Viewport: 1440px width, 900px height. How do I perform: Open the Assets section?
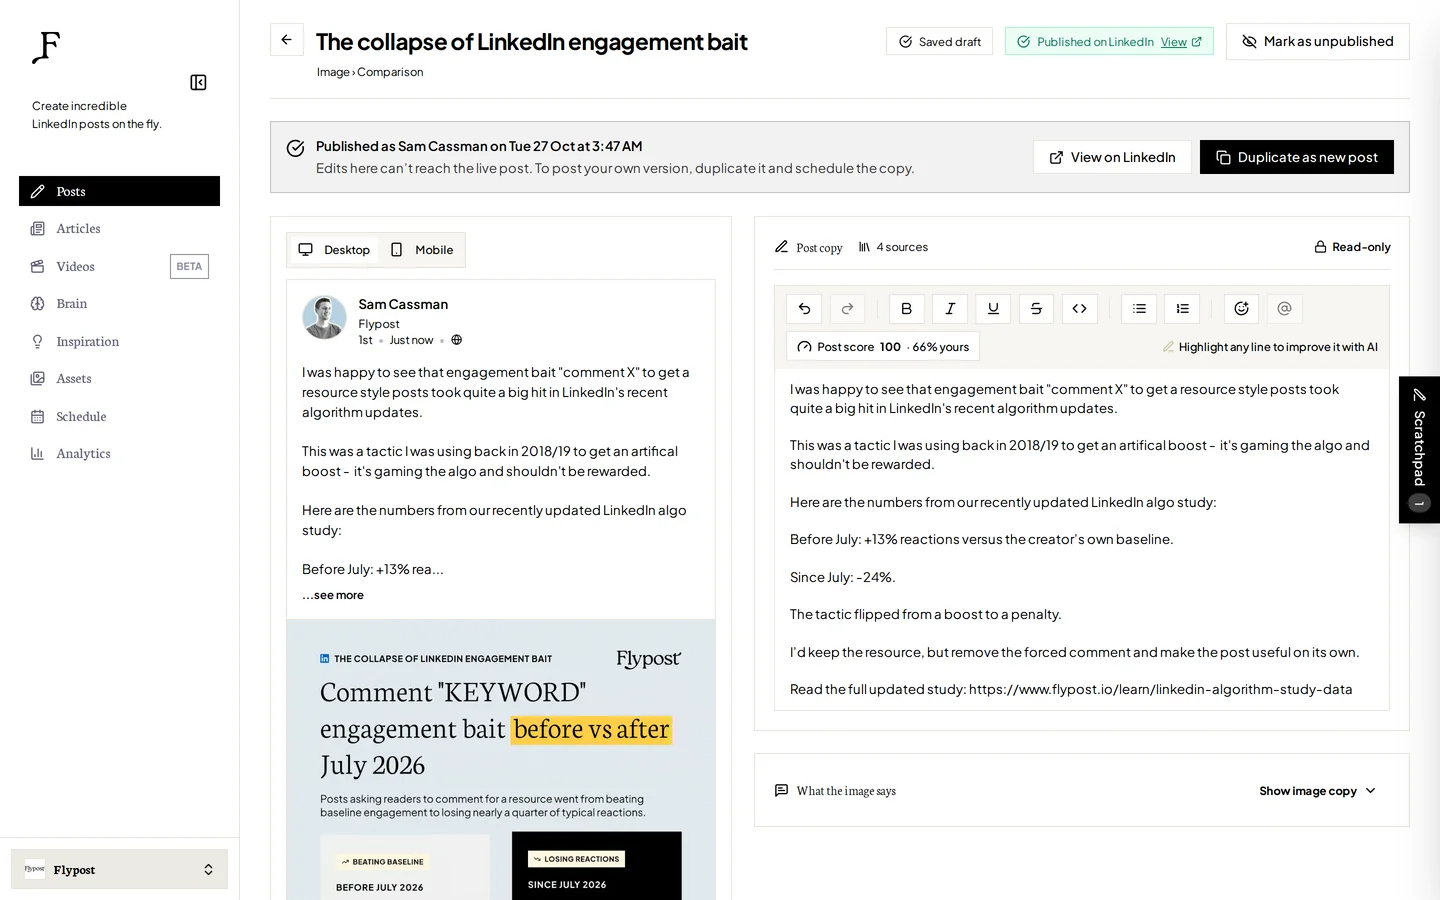(119, 379)
